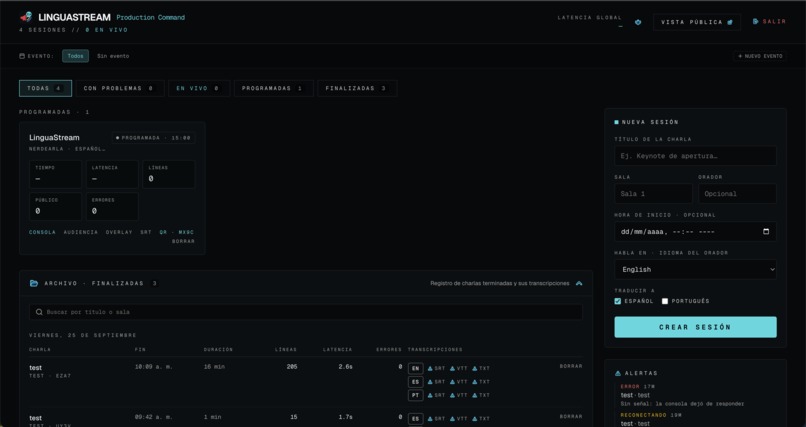Check the Português translation checkbox

(665, 301)
